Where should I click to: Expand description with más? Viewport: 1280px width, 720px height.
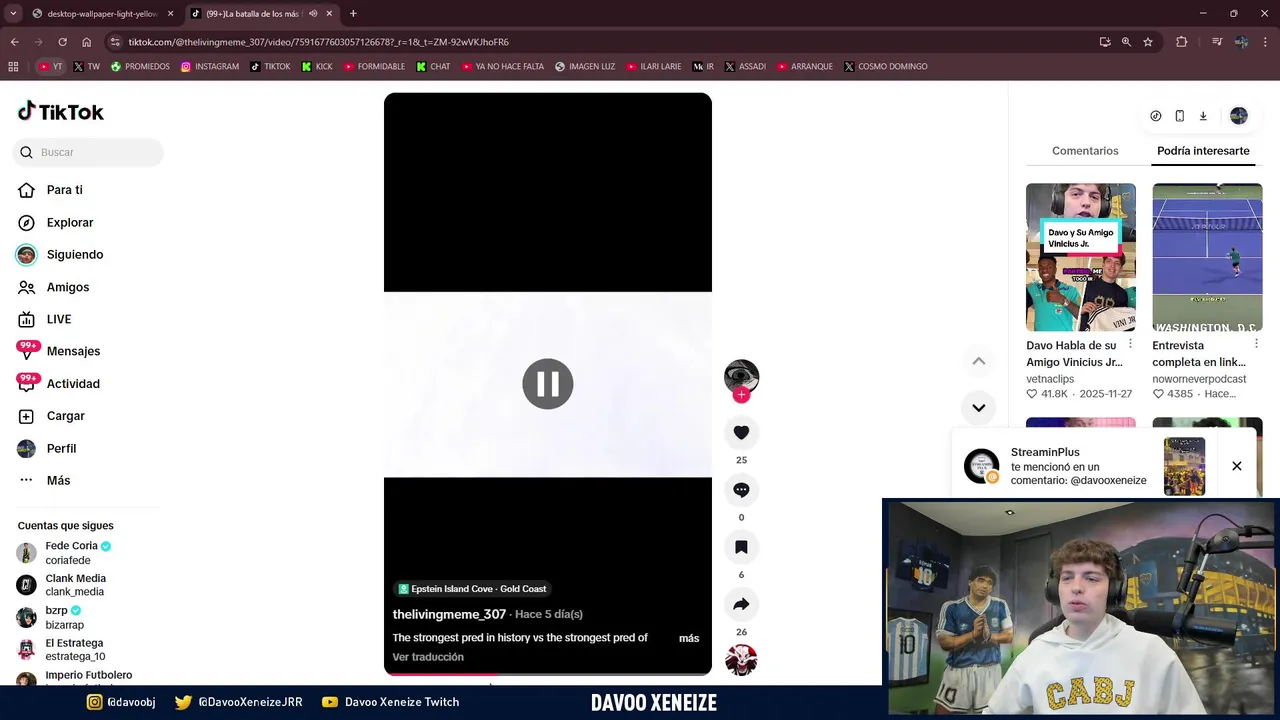click(x=689, y=638)
